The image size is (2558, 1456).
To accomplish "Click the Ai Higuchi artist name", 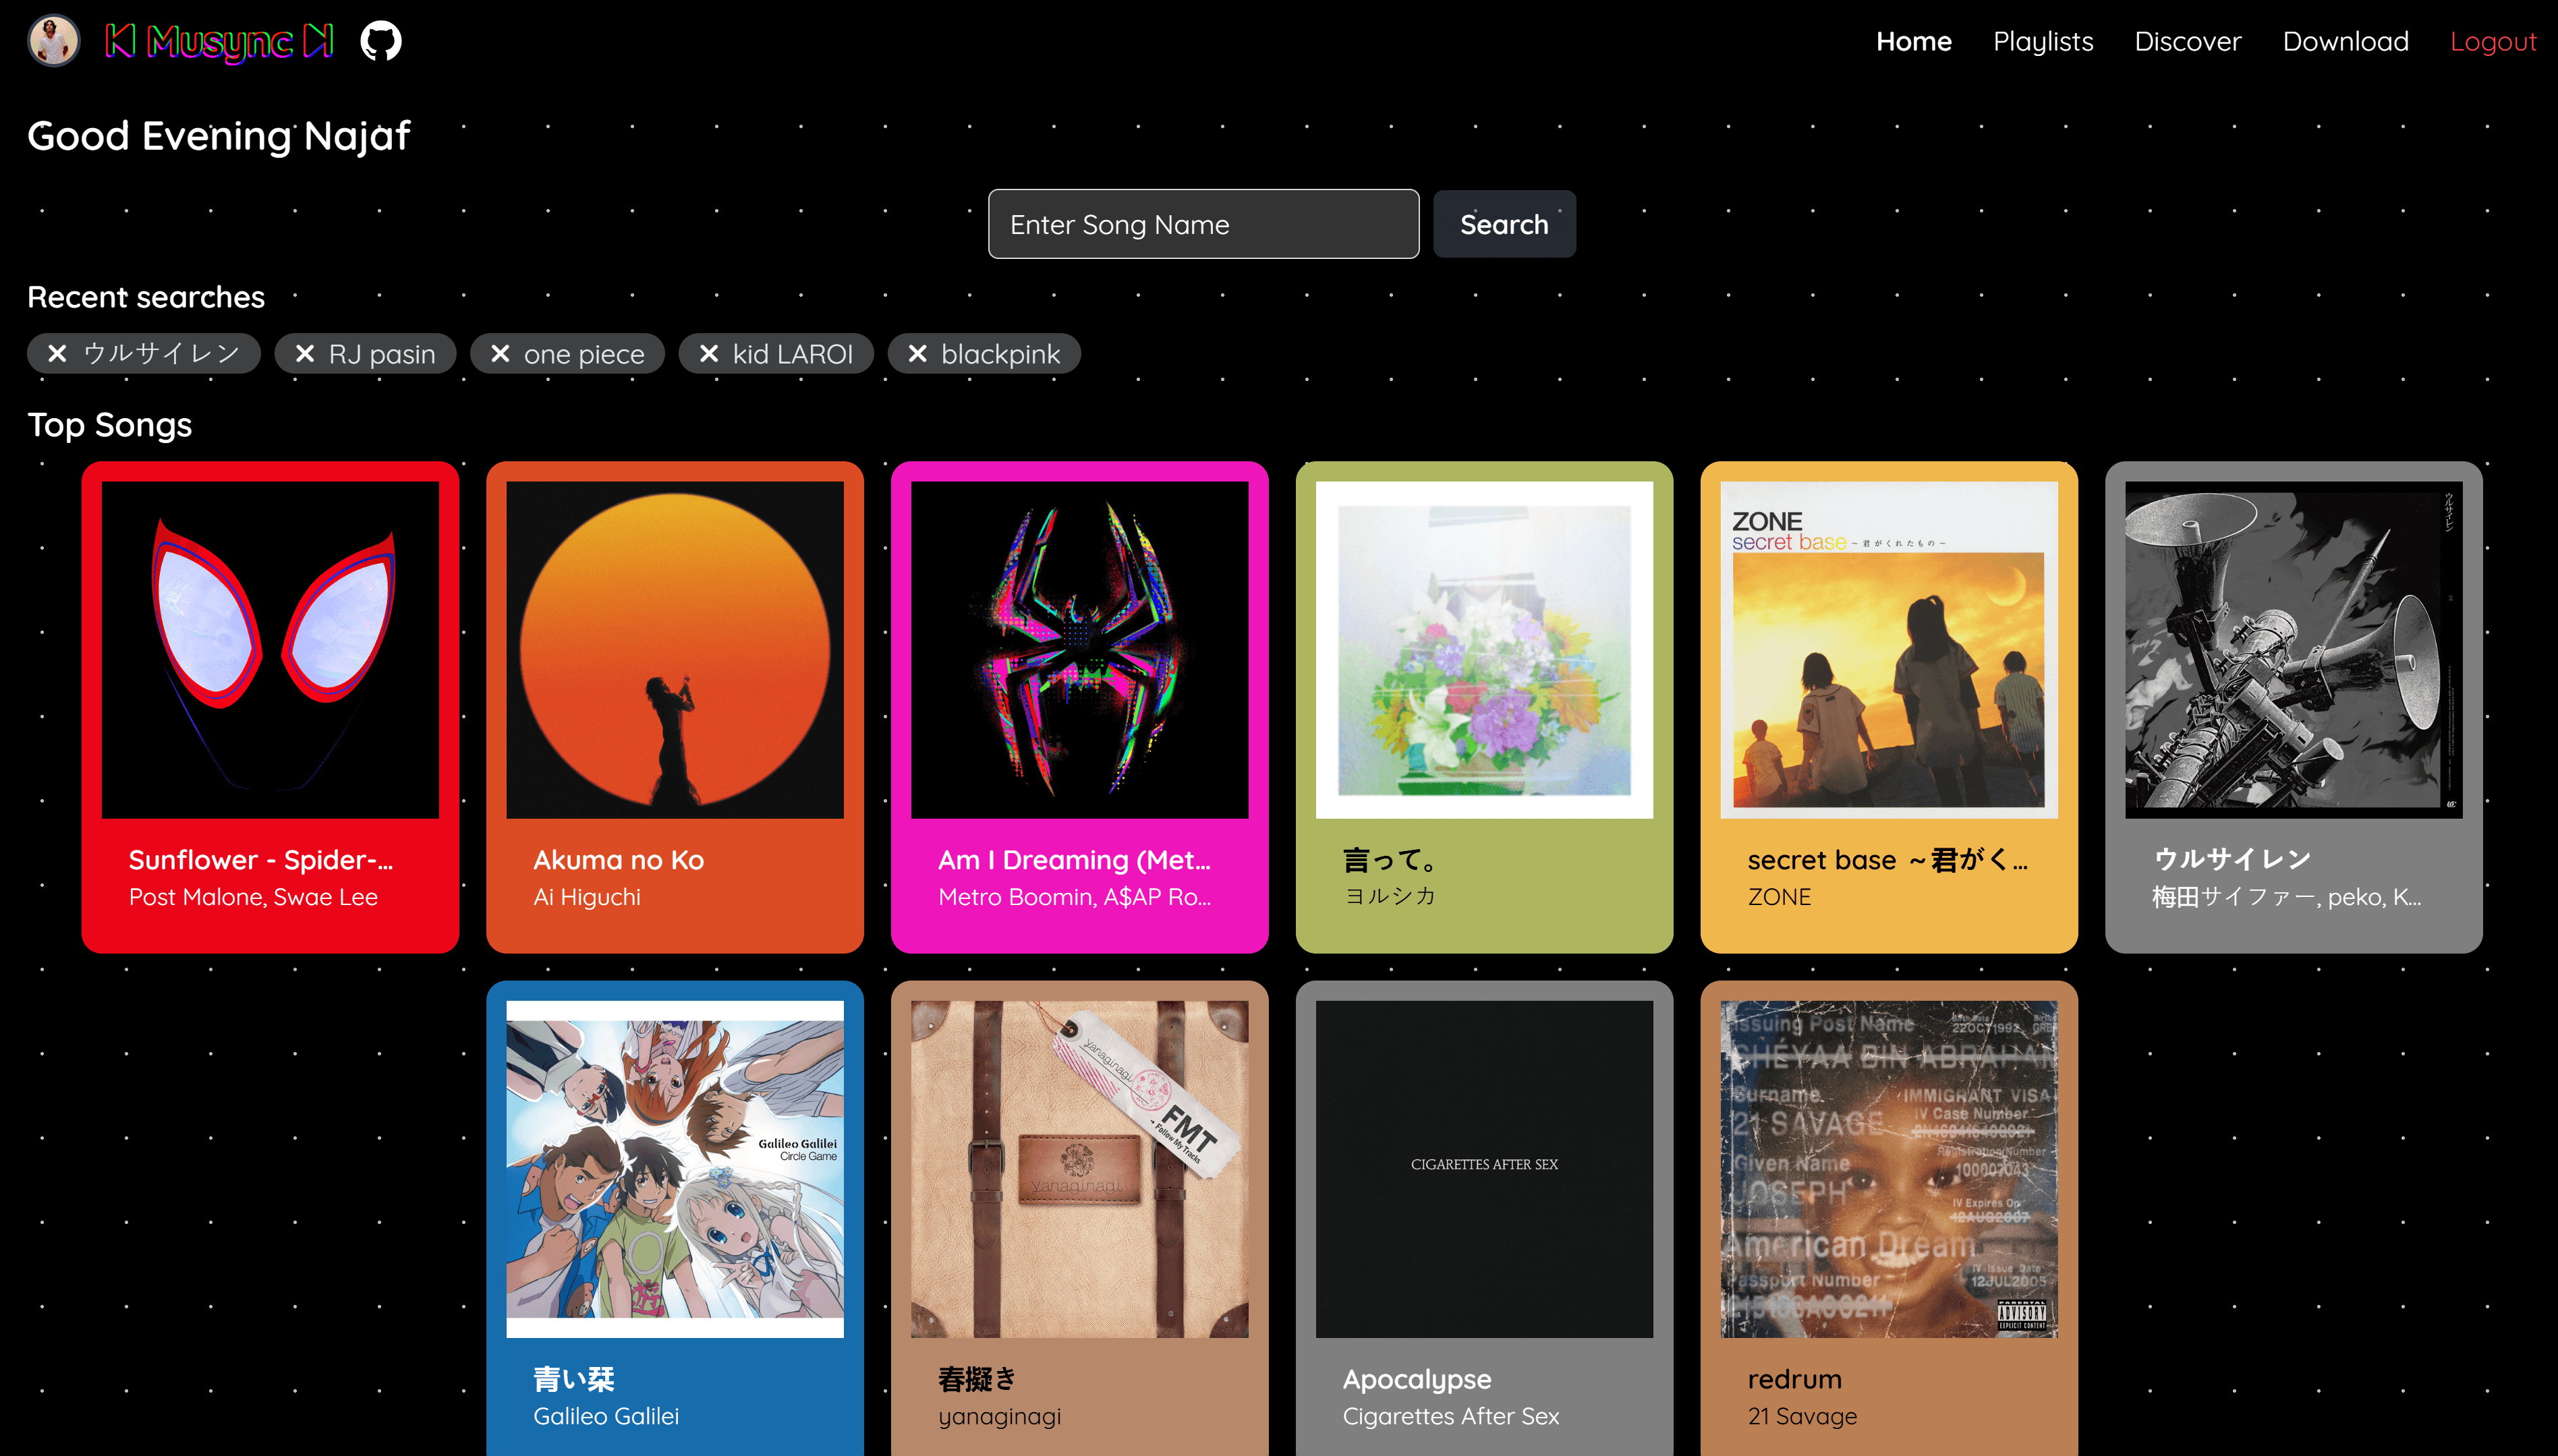I will (x=587, y=897).
